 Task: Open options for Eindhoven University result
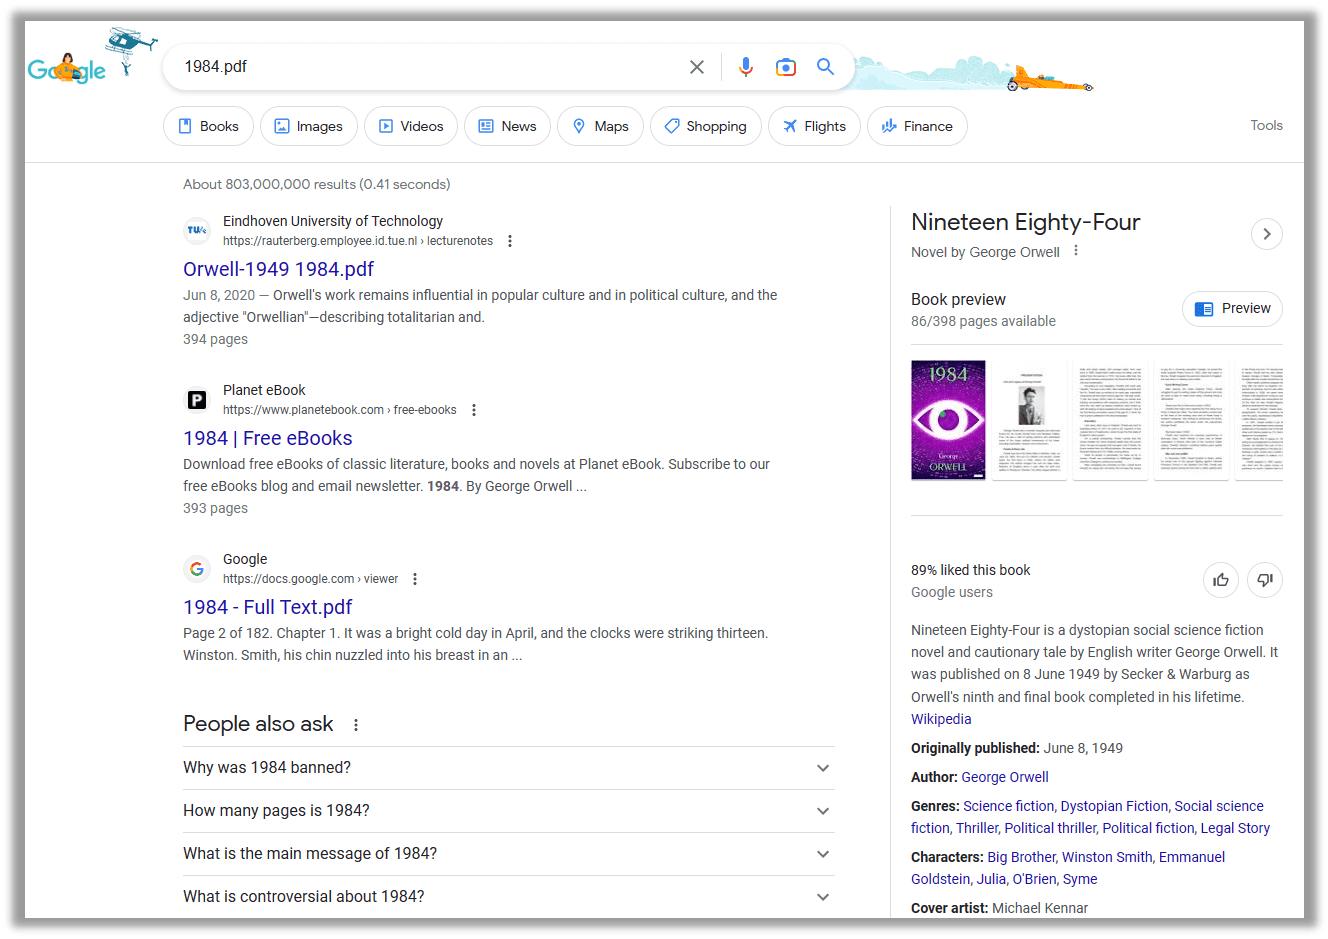[x=510, y=241]
